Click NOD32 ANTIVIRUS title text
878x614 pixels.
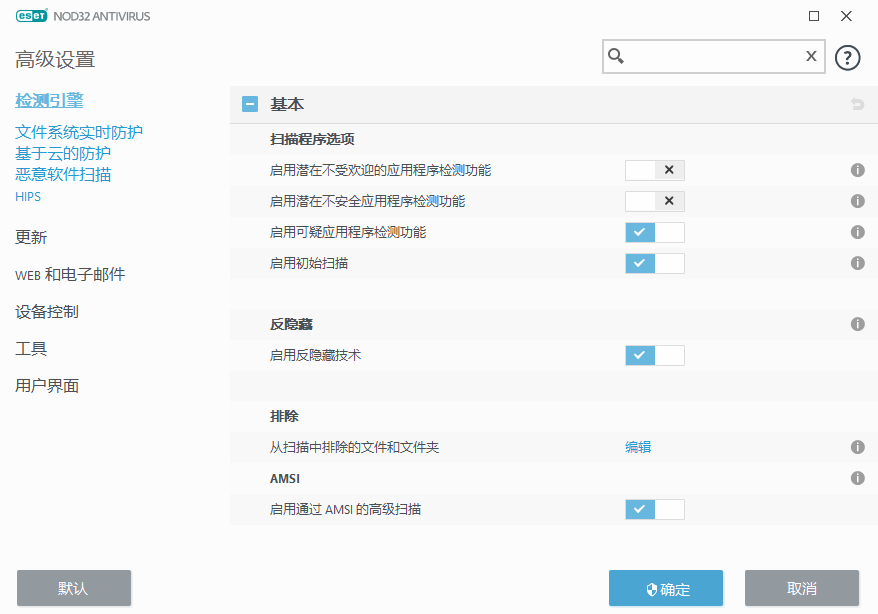(102, 16)
